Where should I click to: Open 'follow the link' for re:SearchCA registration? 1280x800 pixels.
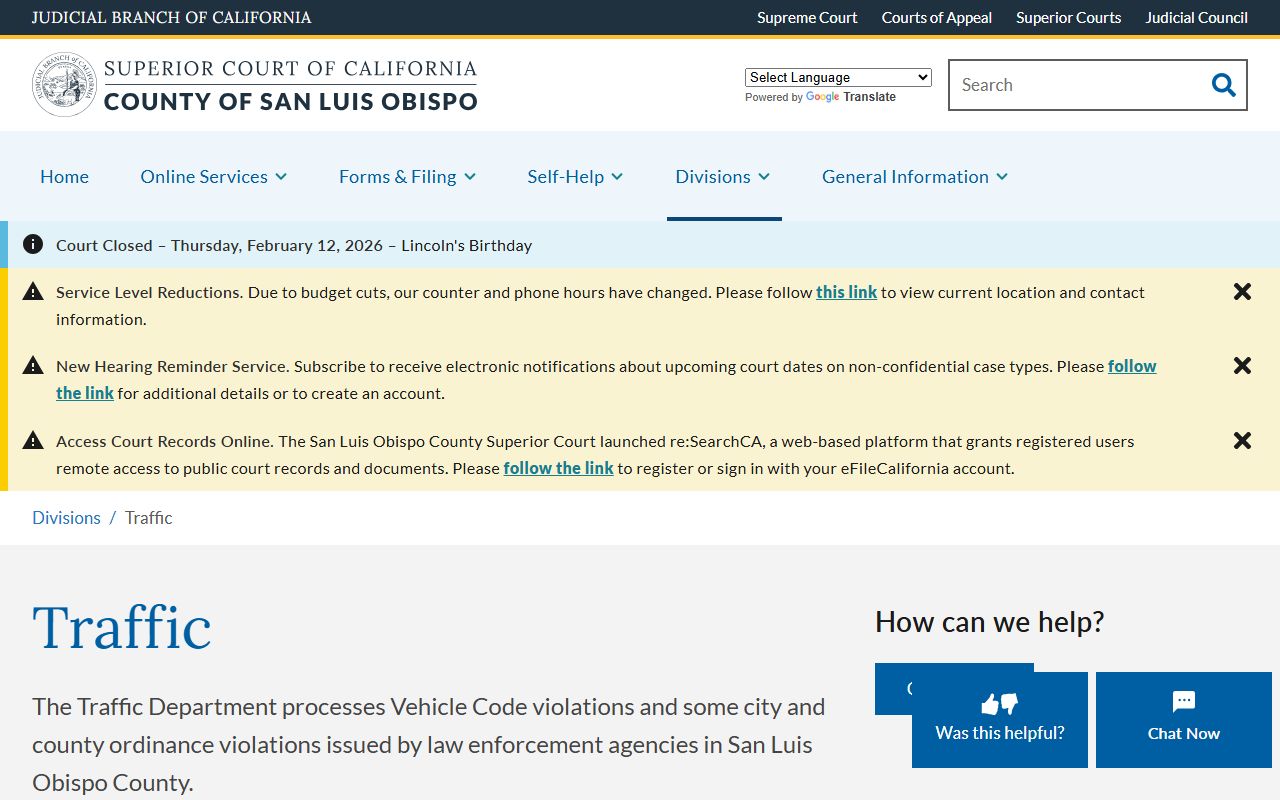[x=558, y=468]
